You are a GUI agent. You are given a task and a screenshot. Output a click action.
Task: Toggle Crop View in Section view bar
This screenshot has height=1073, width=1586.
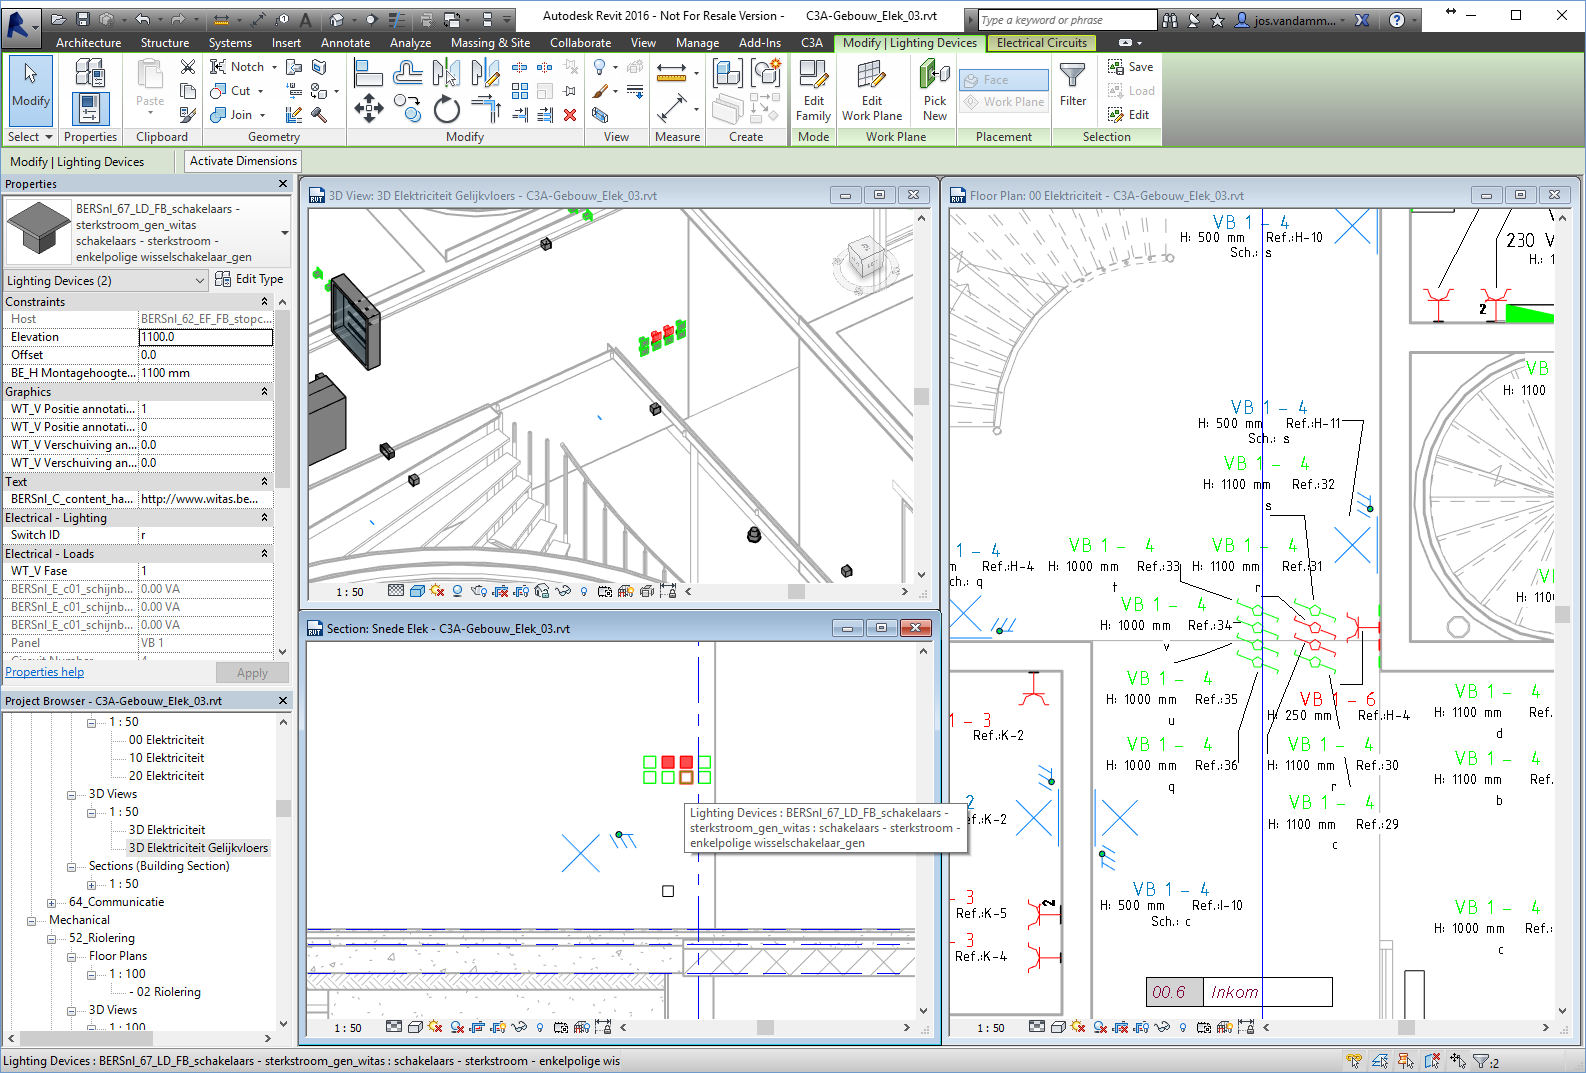point(476,1027)
